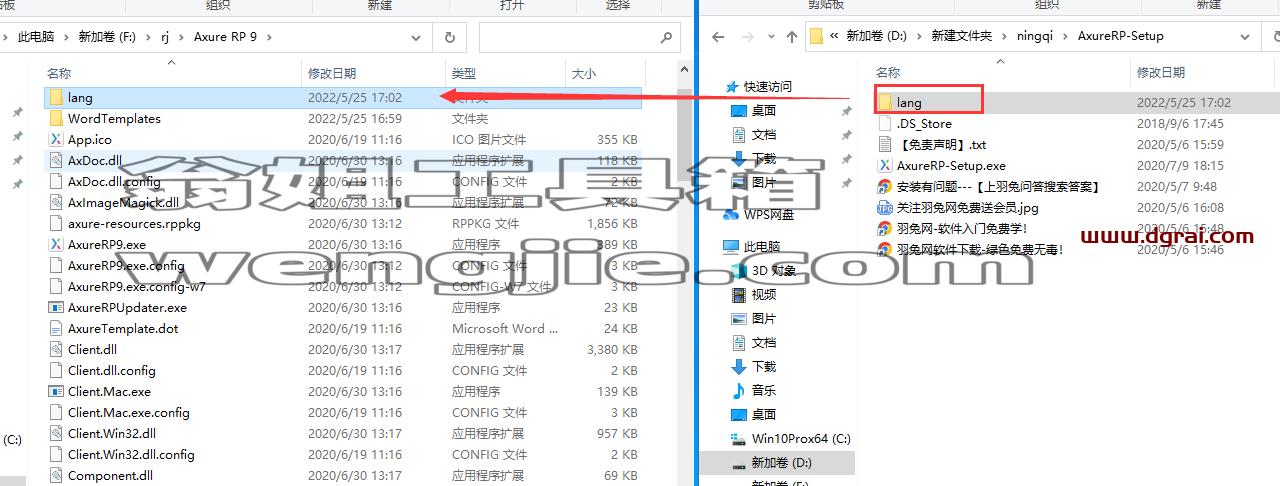This screenshot has height=486, width=1280.
Task: Click the 关注羽兔网免费送会员.jpg image icon
Action: [x=885, y=208]
